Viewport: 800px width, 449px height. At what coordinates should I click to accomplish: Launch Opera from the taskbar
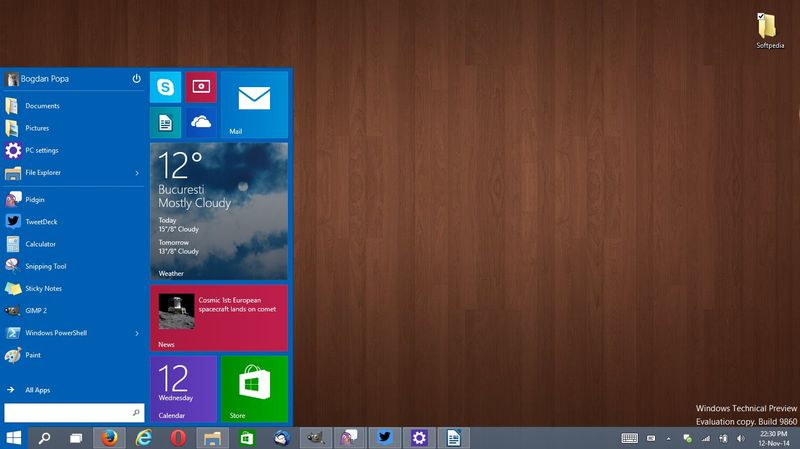pos(178,438)
